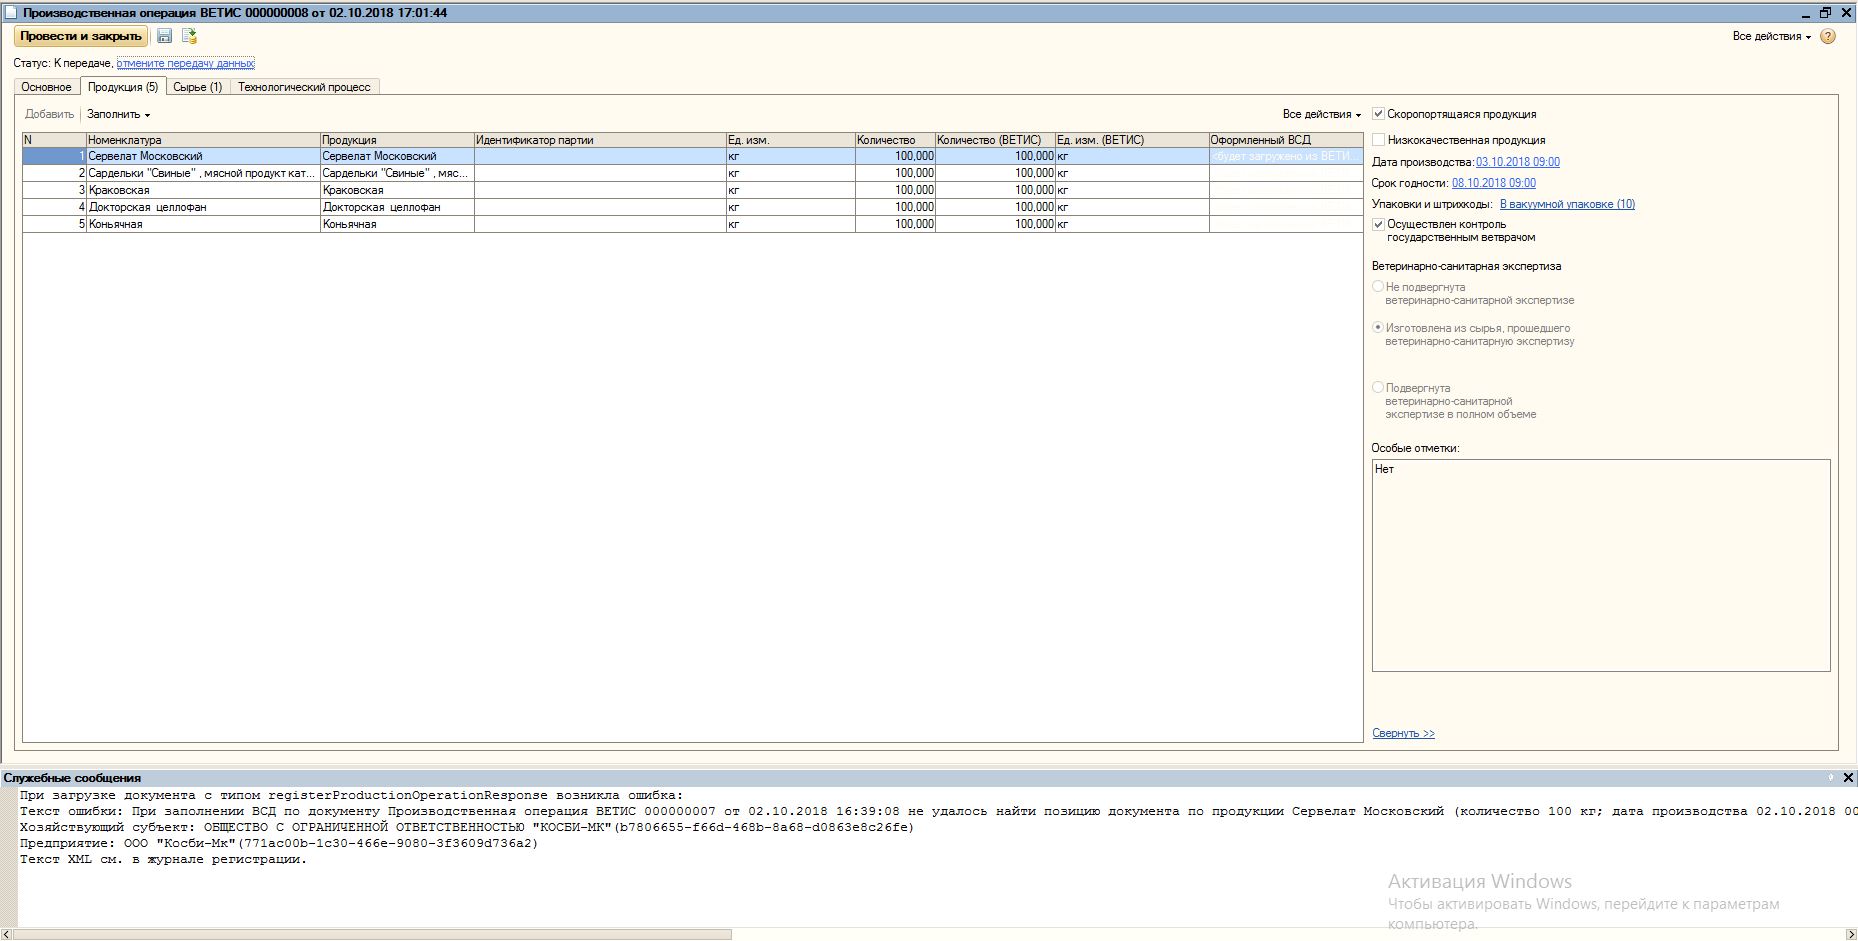
Task: Click the post document icon
Action: pos(189,36)
